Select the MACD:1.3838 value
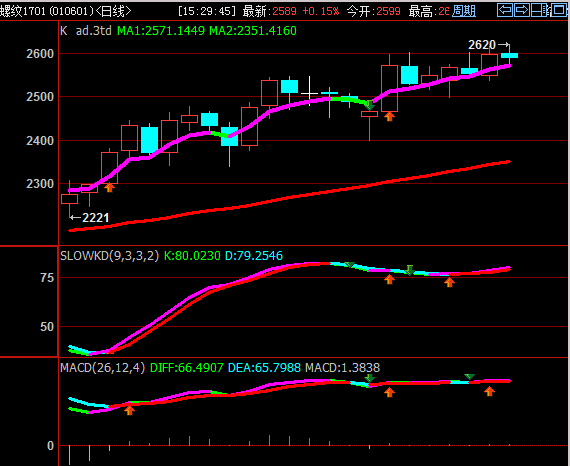Viewport: 570px width, 466px height. pyautogui.click(x=342, y=367)
